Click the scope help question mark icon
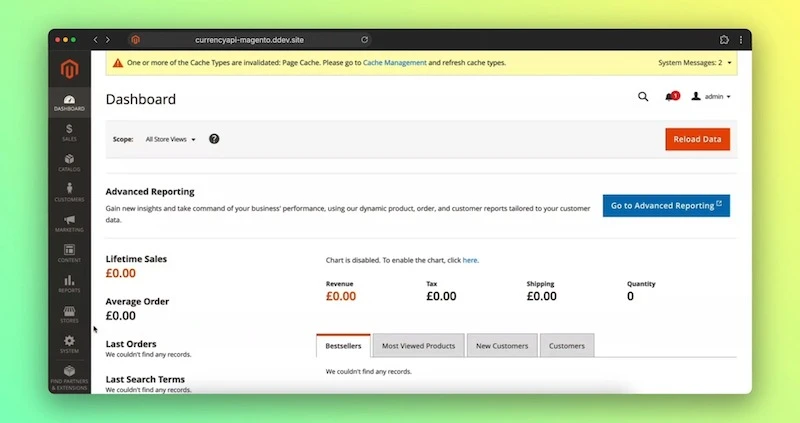This screenshot has height=423, width=800. pyautogui.click(x=214, y=139)
